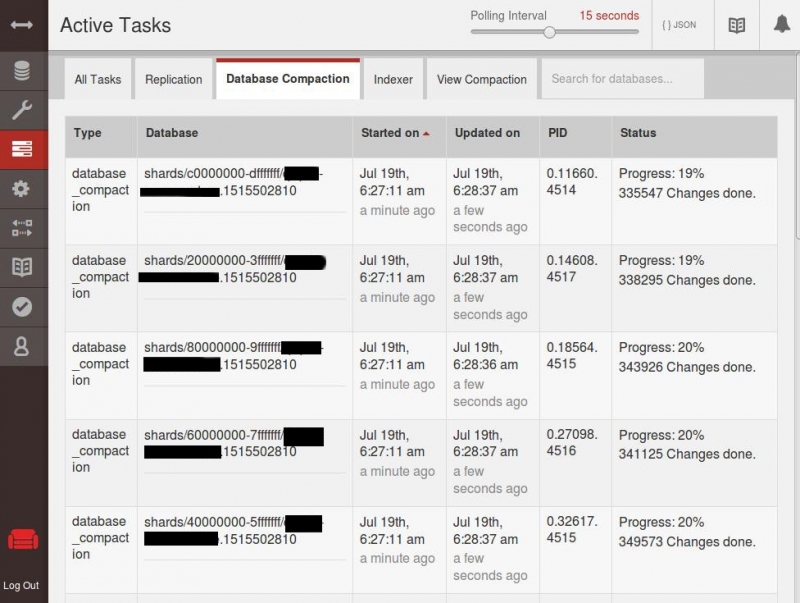This screenshot has width=800, height=603.
Task: Click the notification bell in the header
Action: click(x=781, y=25)
